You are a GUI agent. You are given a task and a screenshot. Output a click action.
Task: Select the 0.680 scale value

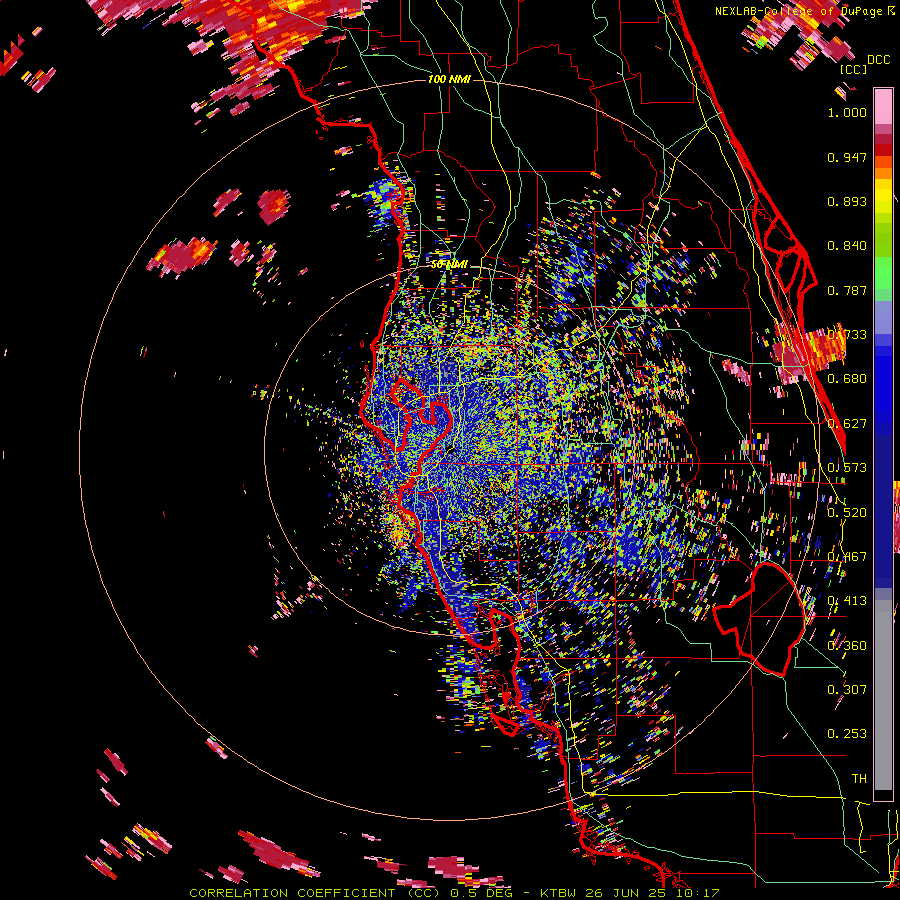pyautogui.click(x=847, y=379)
